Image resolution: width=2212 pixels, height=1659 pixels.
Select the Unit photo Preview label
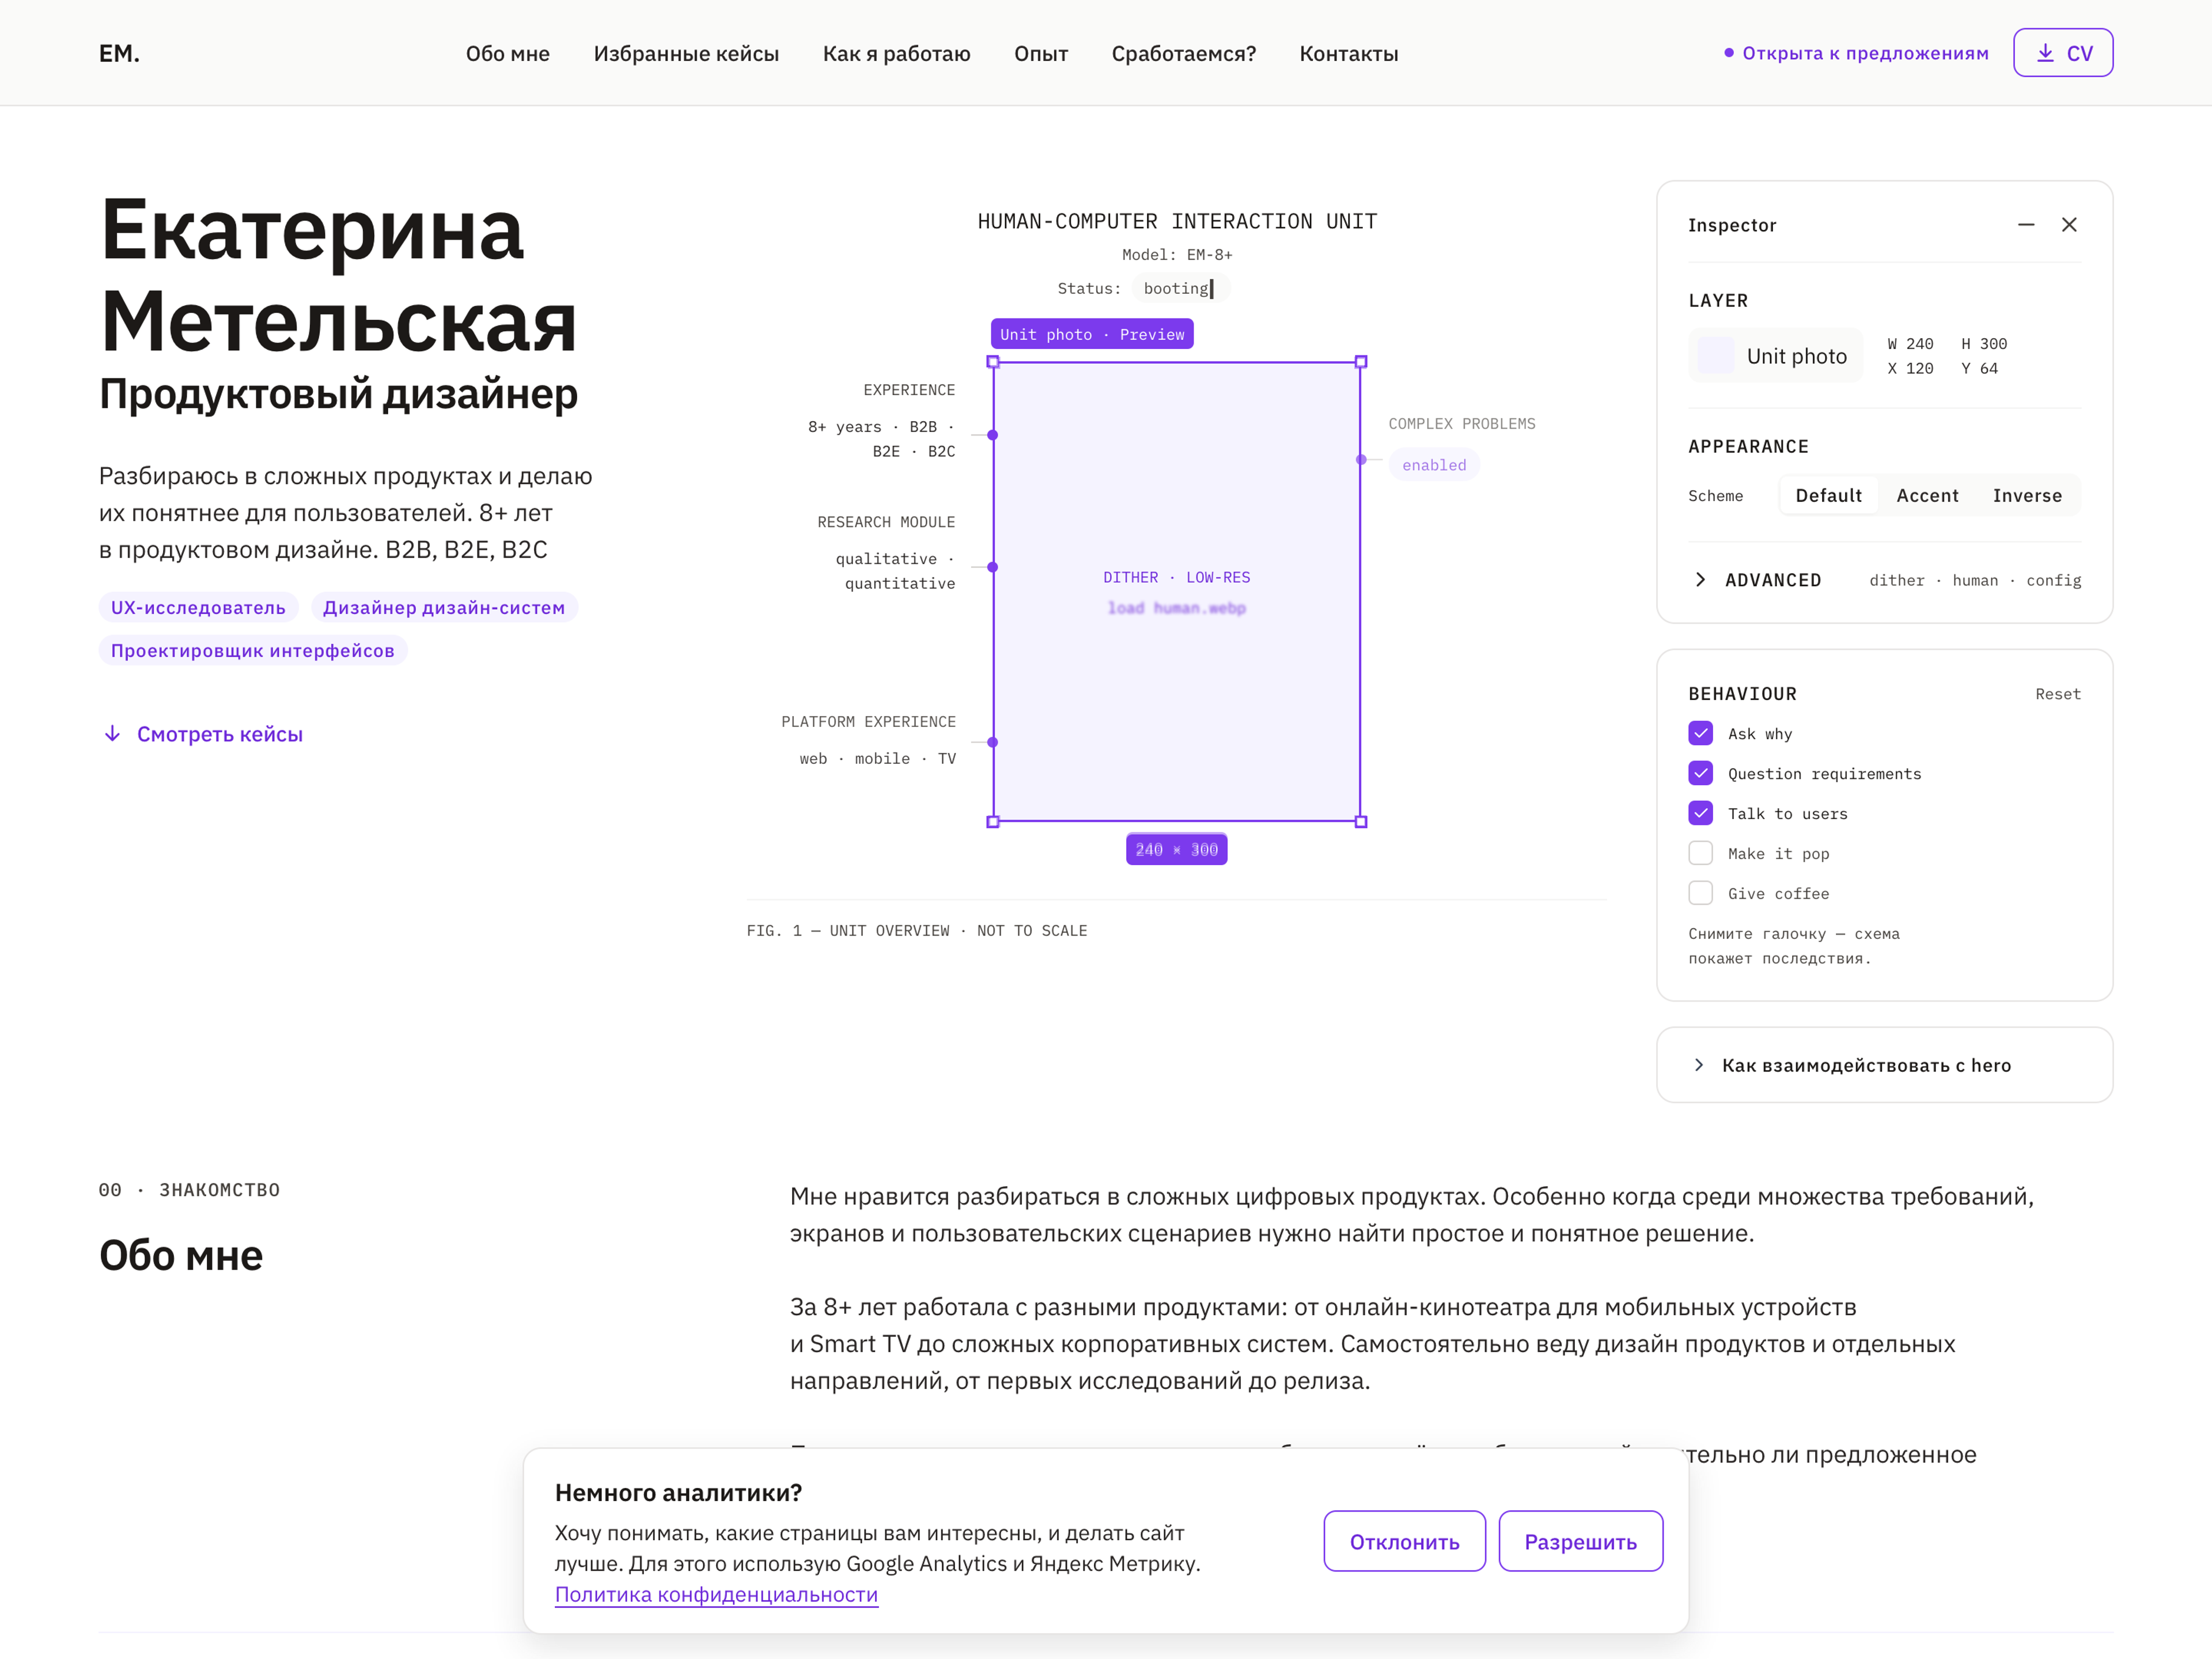pos(1092,334)
